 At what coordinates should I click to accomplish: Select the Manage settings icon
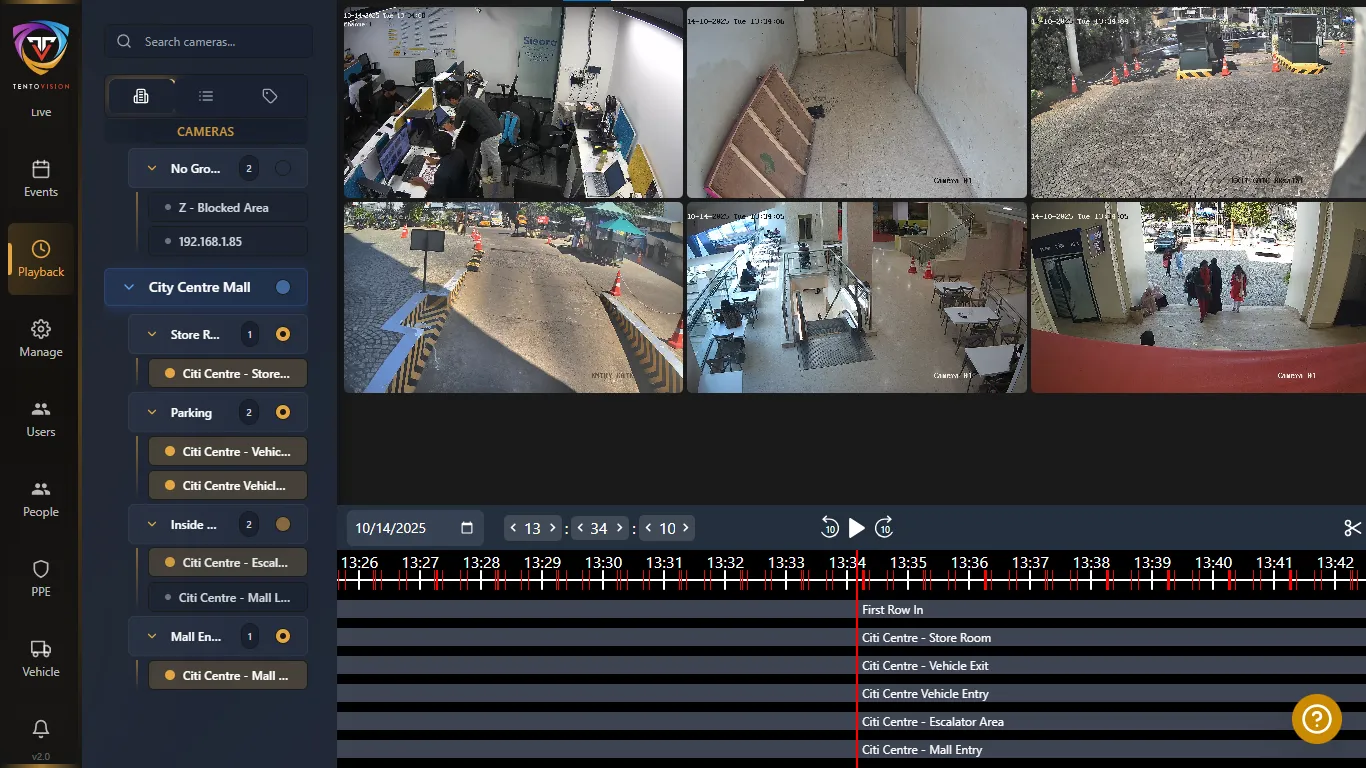click(40, 338)
